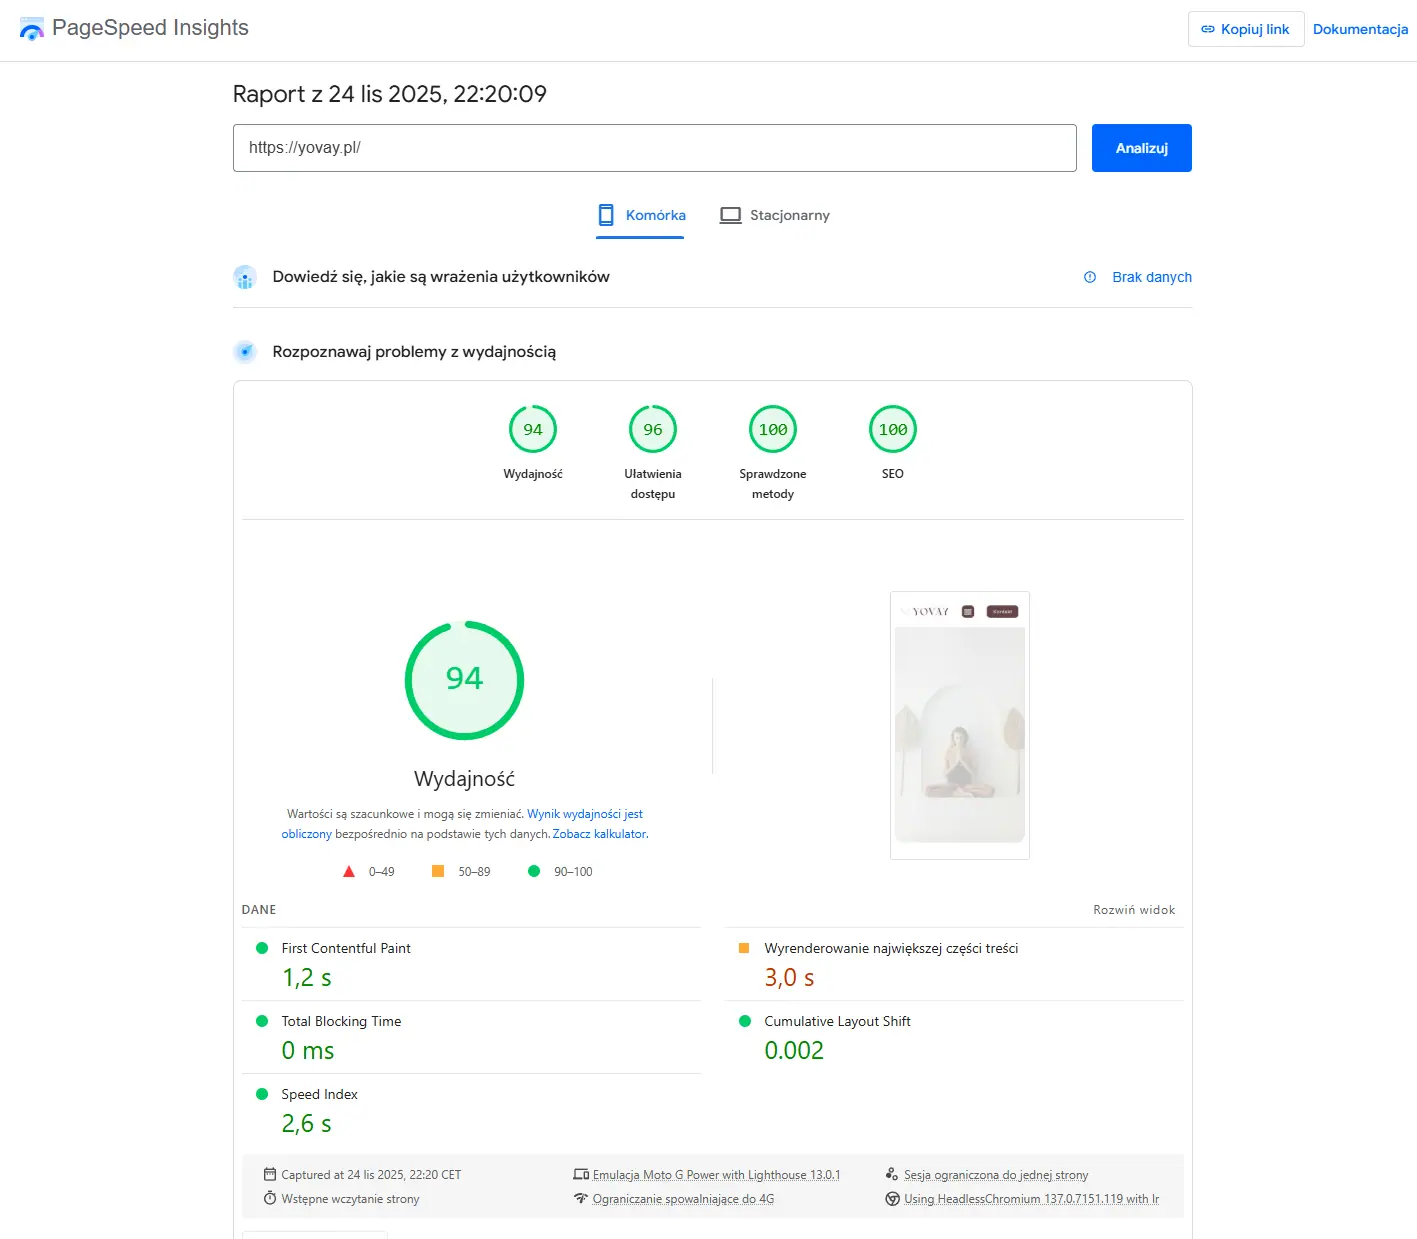Click the SEO 100 score gauge
1417x1239 pixels.
pyautogui.click(x=893, y=430)
